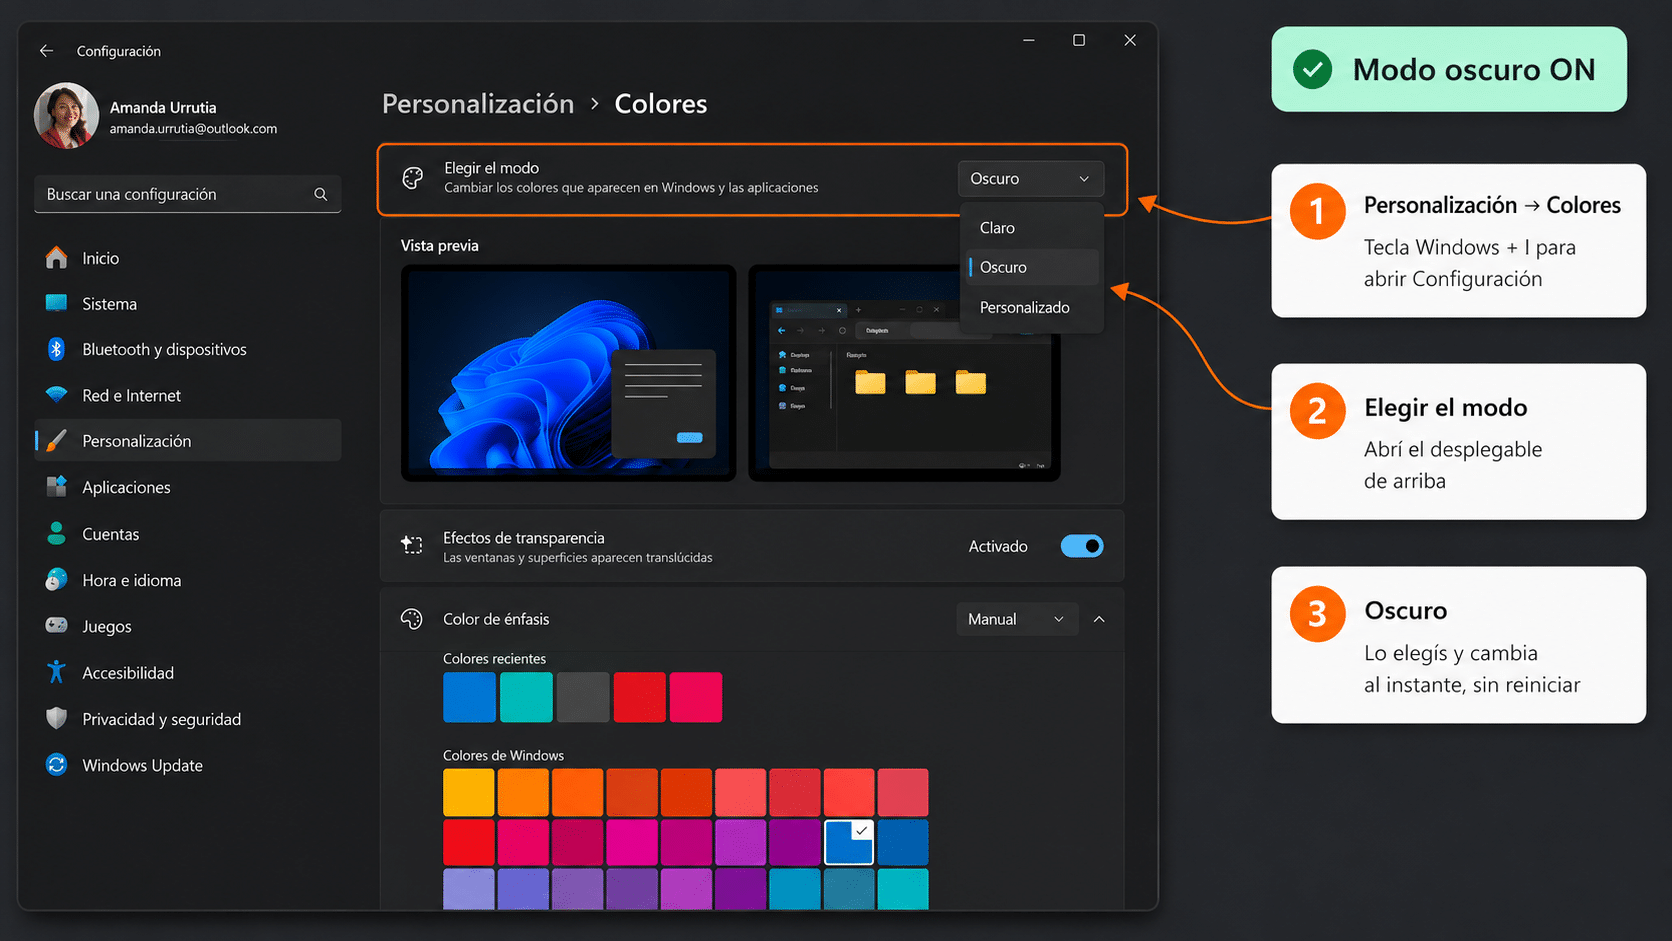
Task: Click the Colores de Windows label
Action: click(504, 756)
